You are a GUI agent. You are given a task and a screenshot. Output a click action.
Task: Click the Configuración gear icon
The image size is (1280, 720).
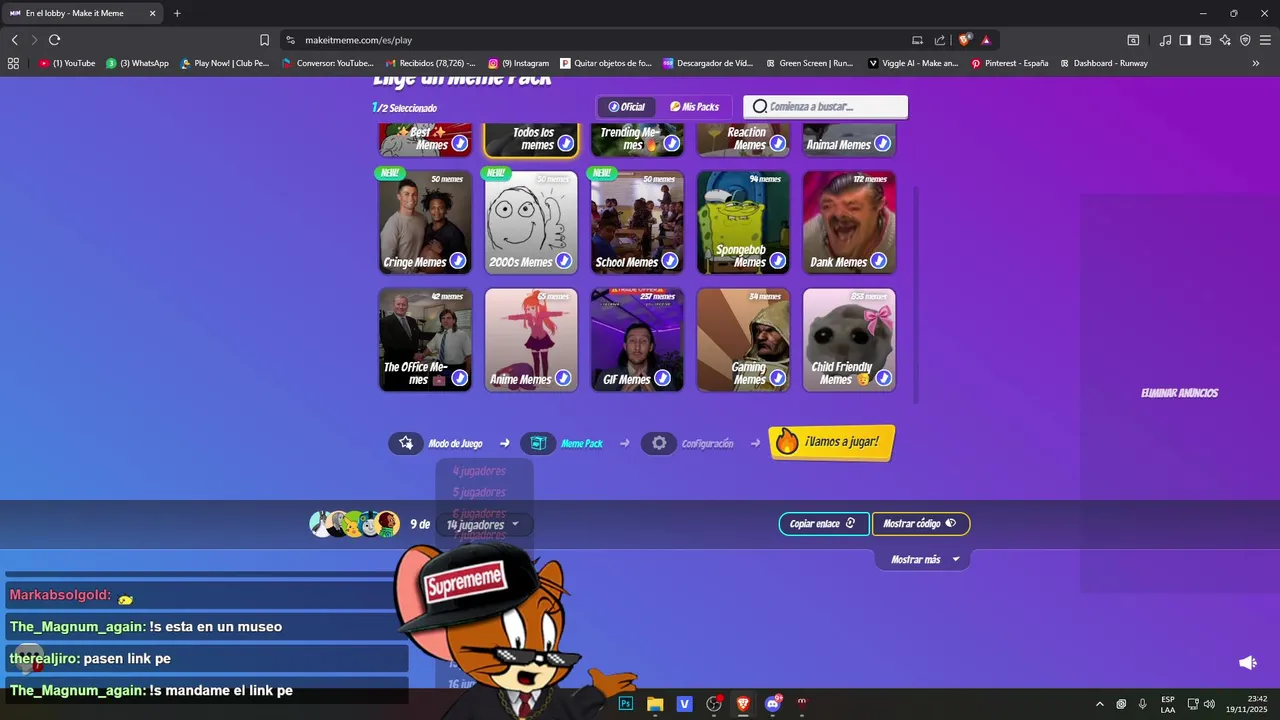pos(659,443)
